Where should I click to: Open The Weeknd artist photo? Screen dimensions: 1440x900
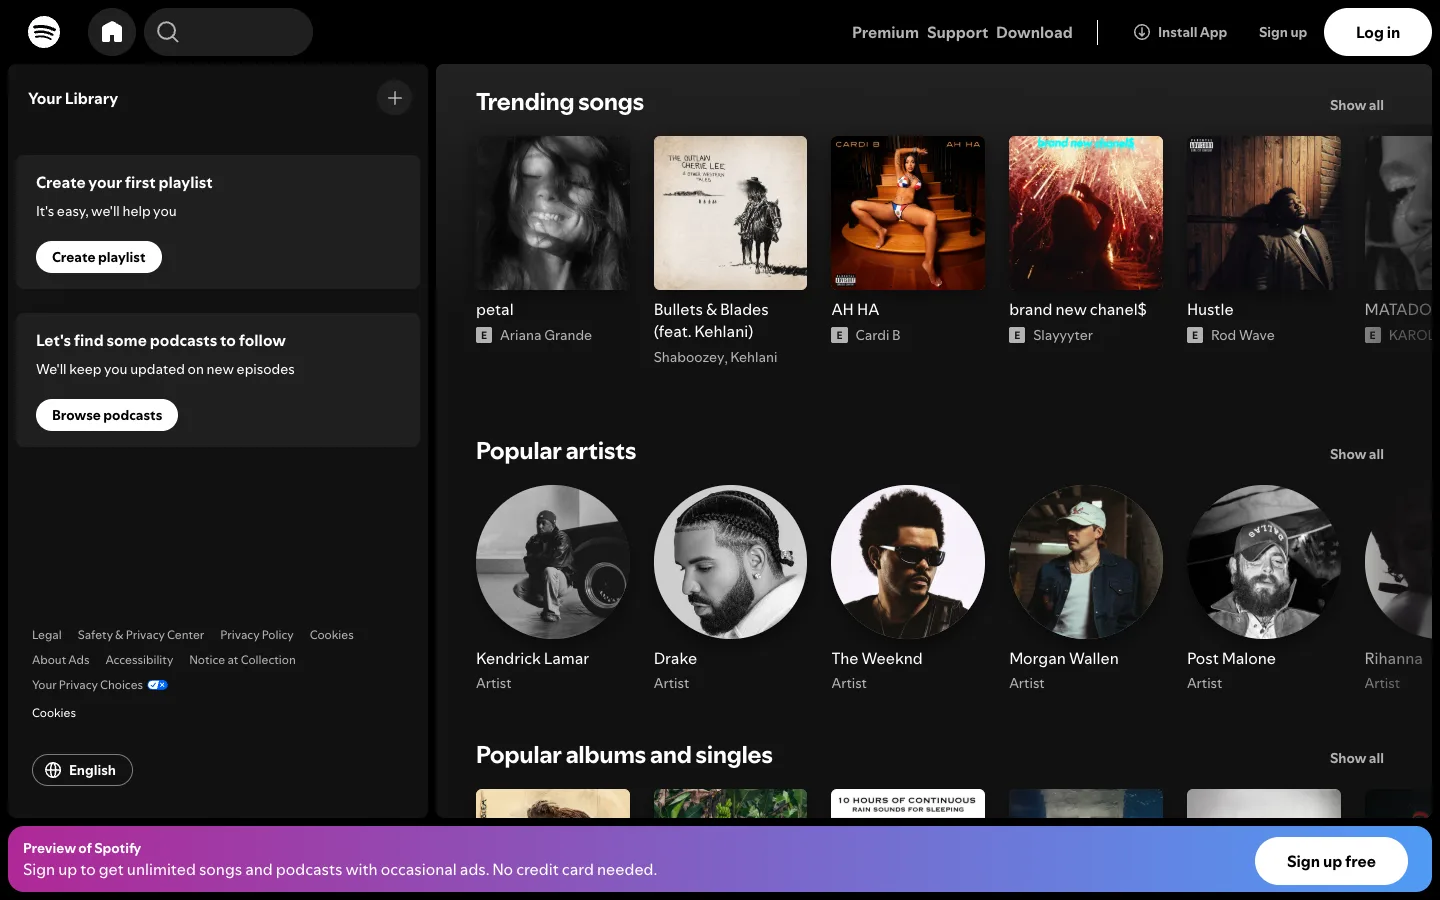(908, 562)
